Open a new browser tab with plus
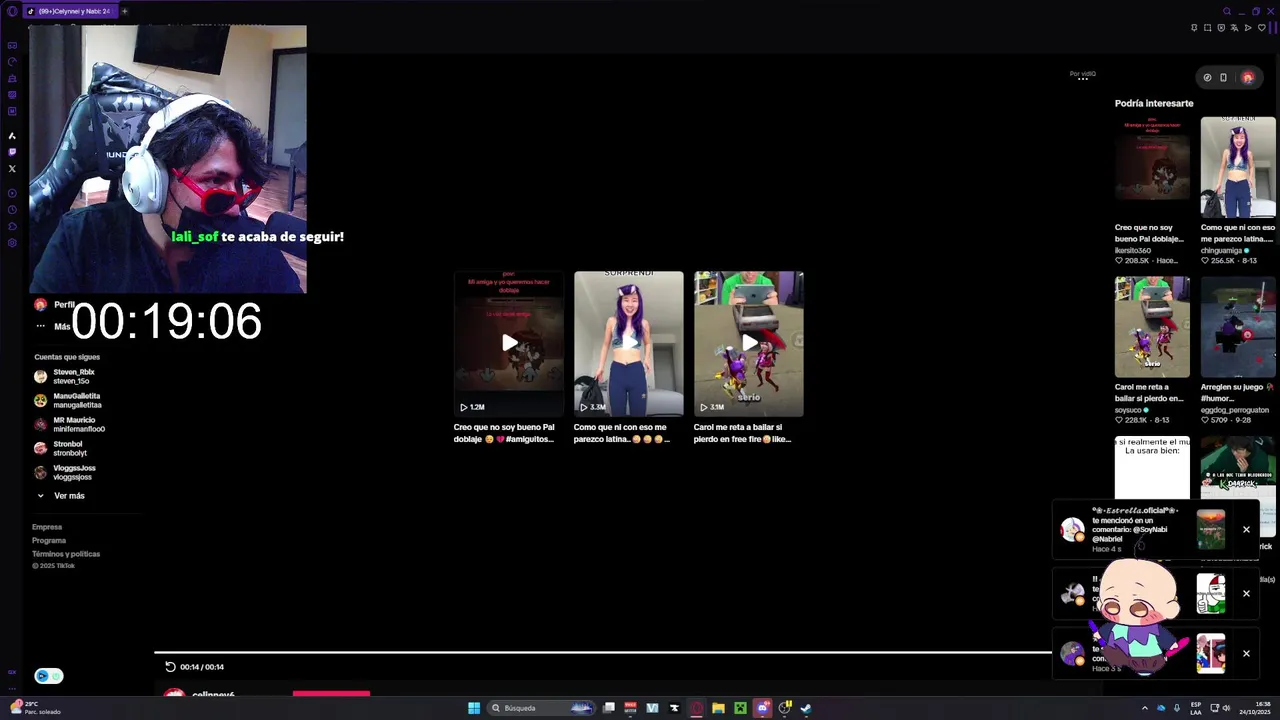Image resolution: width=1280 pixels, height=720 pixels. (124, 11)
